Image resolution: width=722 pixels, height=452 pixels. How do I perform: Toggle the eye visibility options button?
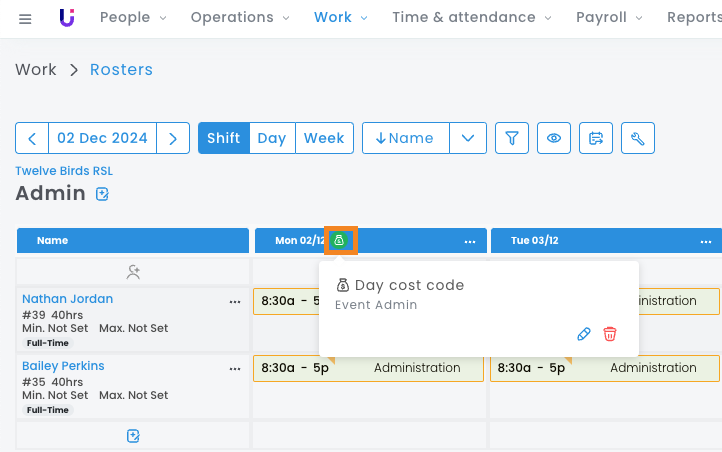(x=554, y=138)
